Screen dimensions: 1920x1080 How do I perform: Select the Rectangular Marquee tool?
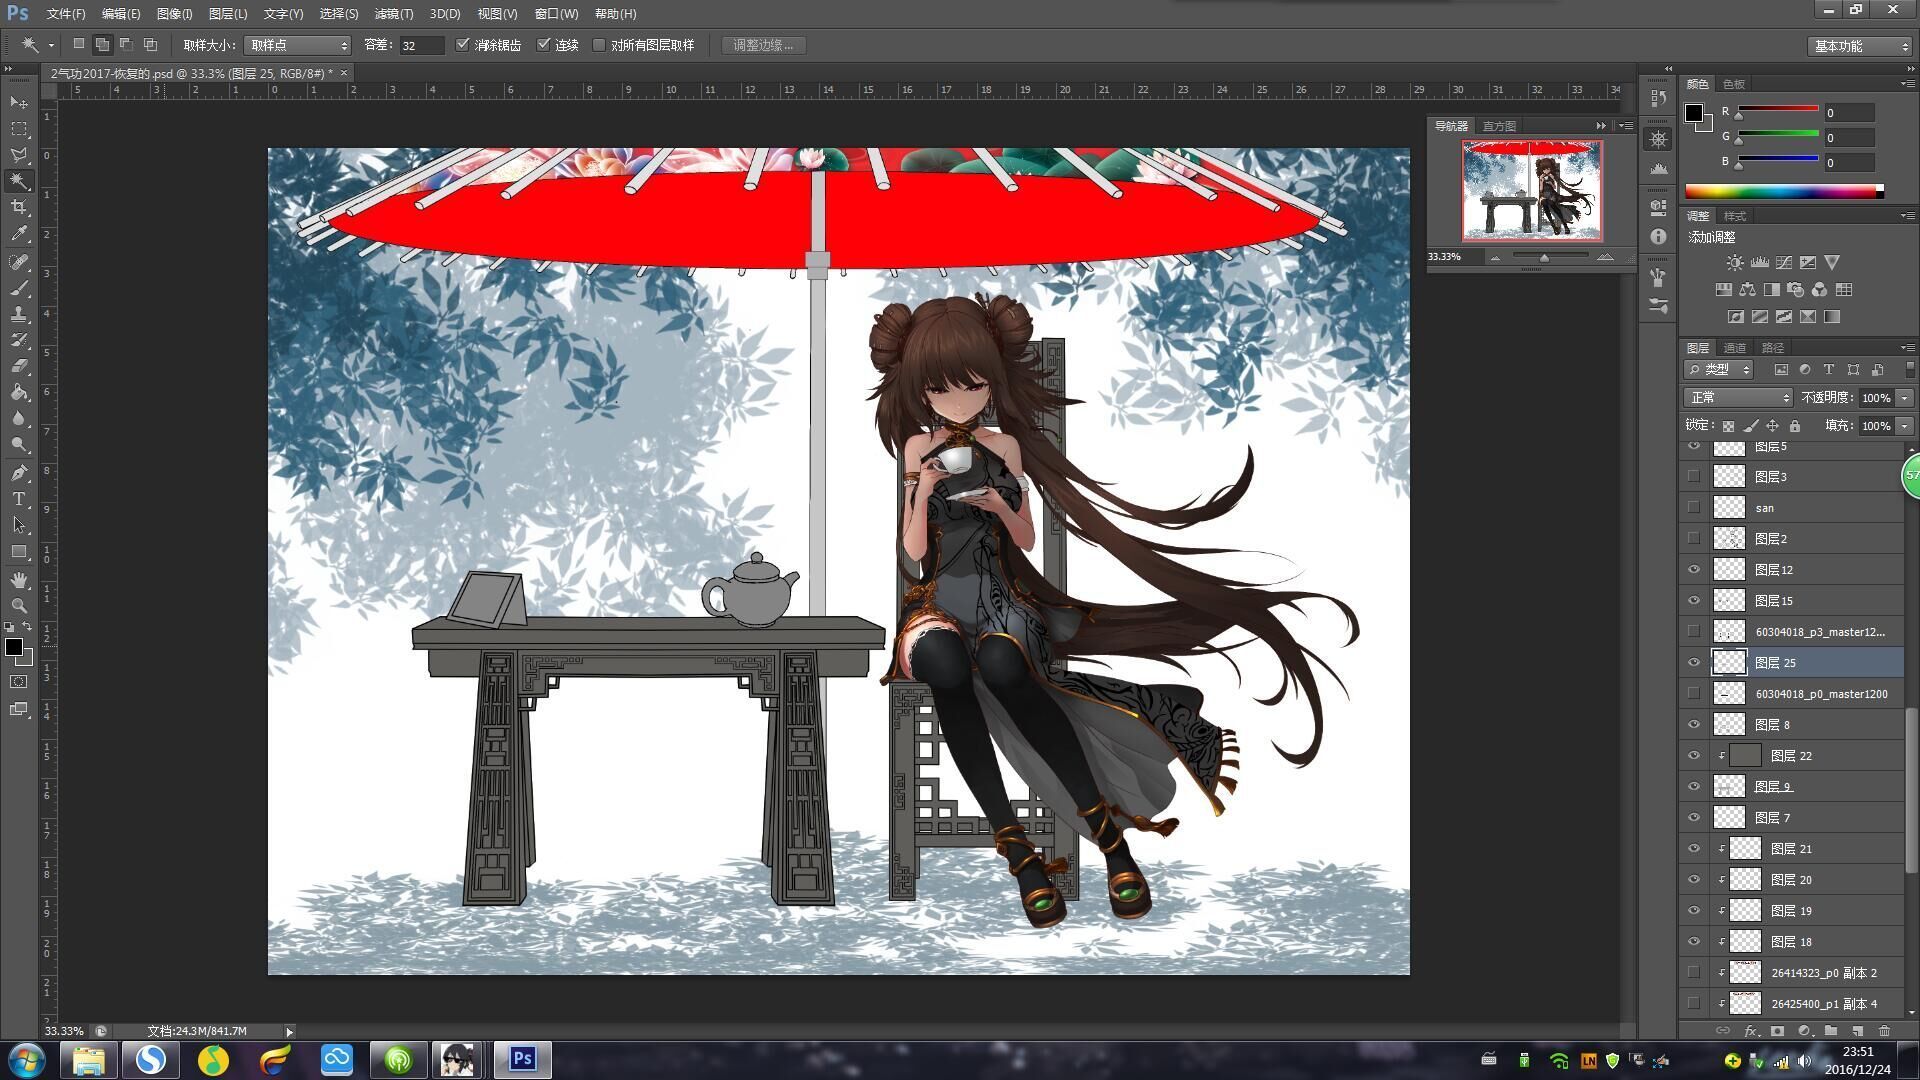[19, 129]
